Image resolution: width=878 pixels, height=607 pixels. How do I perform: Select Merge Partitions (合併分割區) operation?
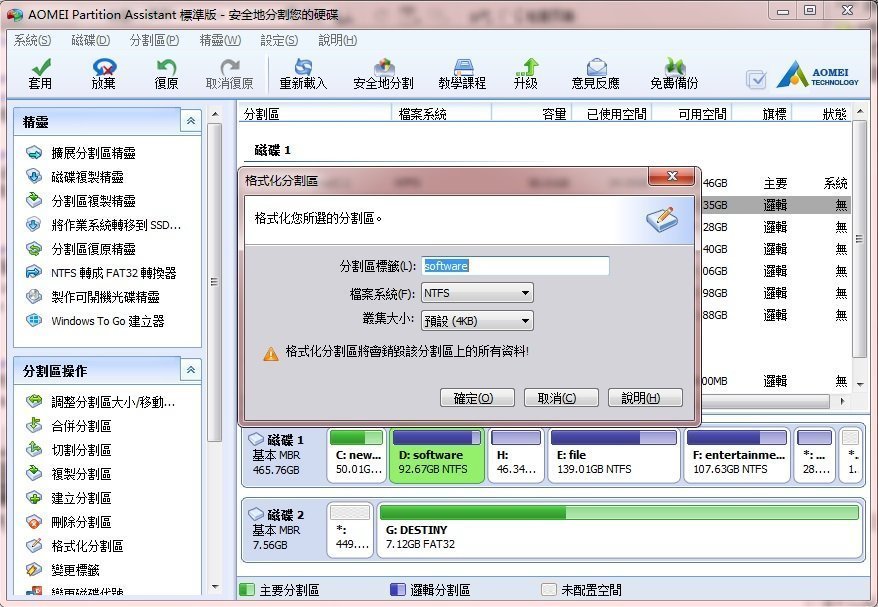(x=81, y=426)
